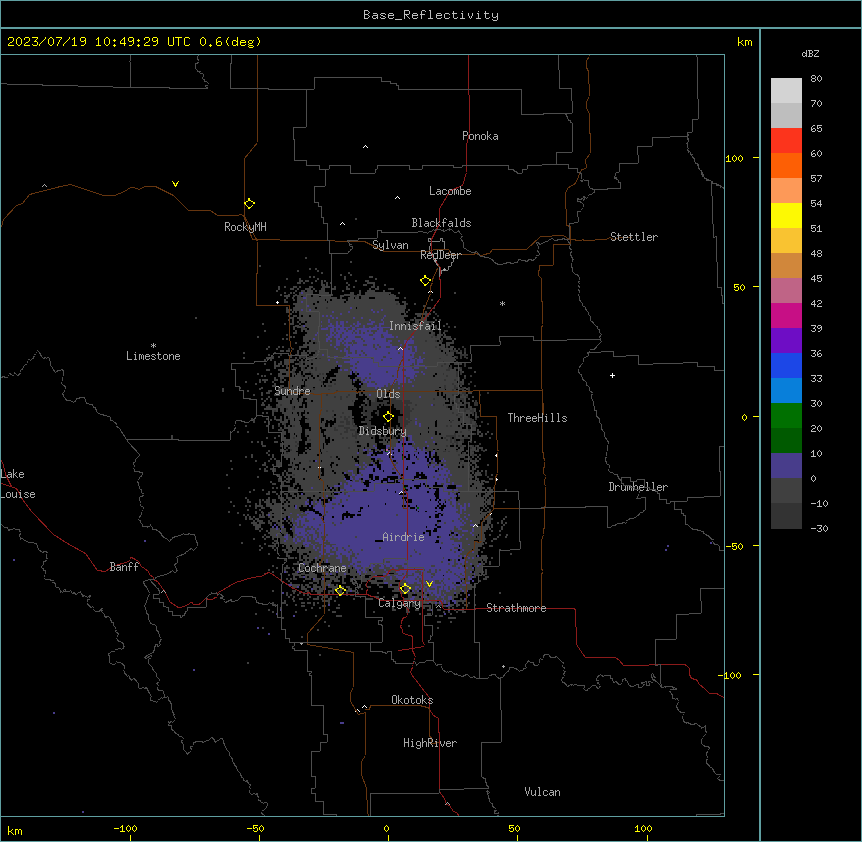Image resolution: width=862 pixels, height=842 pixels.
Task: Click the Didsbury town label
Action: 383,431
